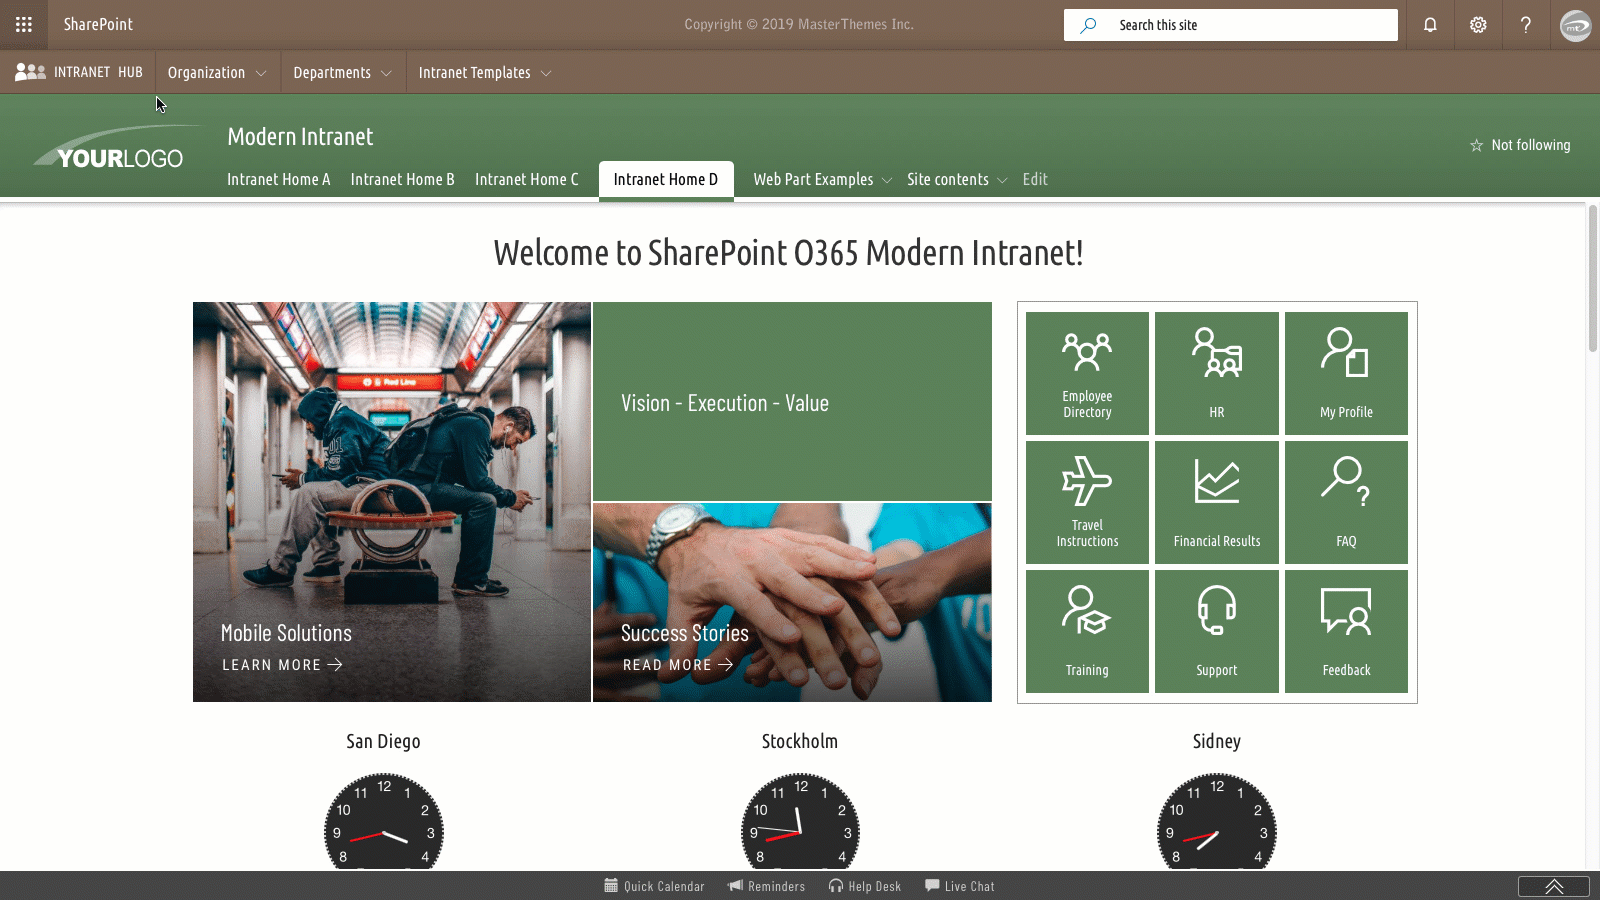1600x900 pixels.
Task: Expand the Organization dropdown
Action: pyautogui.click(x=216, y=72)
